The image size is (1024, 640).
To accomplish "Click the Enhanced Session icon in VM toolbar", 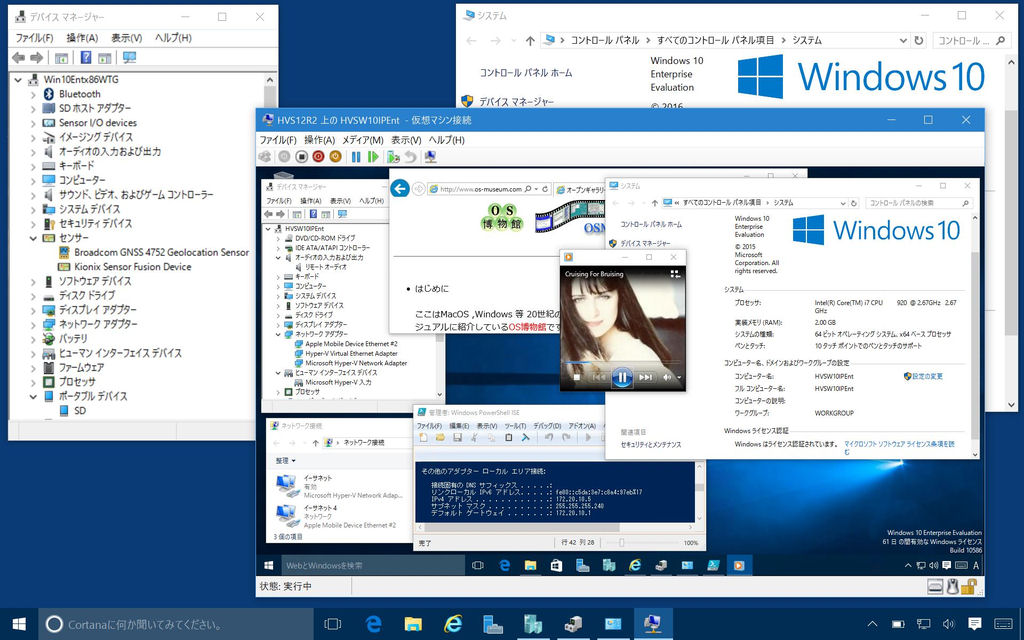I will coord(430,157).
